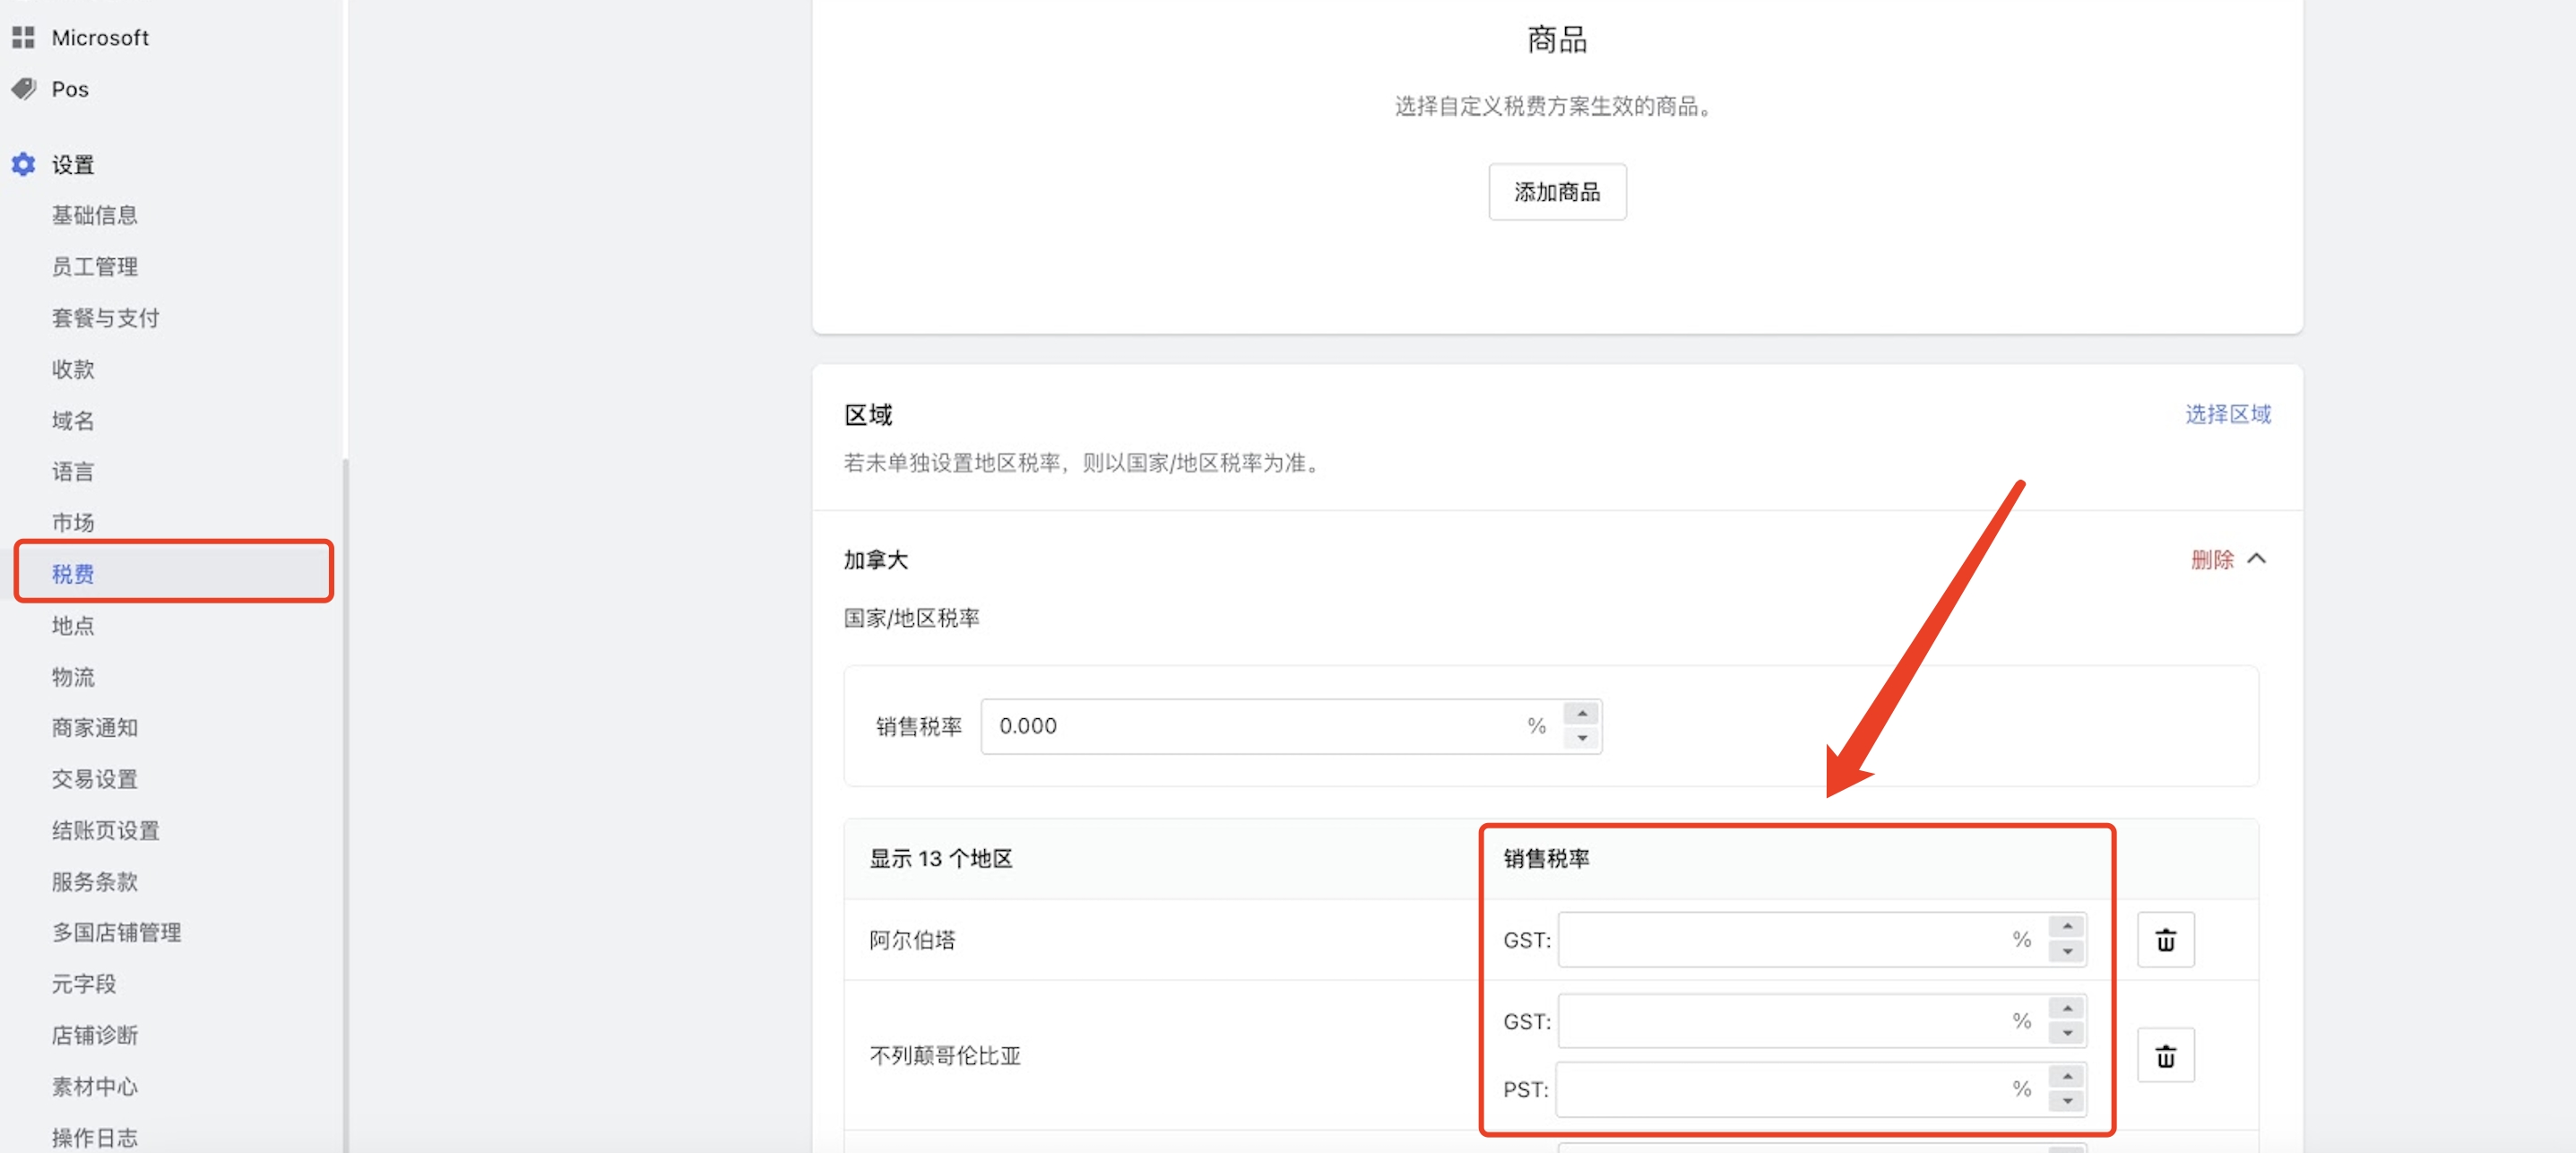
Task: Select 收款 in the sidebar
Action: pos(73,369)
